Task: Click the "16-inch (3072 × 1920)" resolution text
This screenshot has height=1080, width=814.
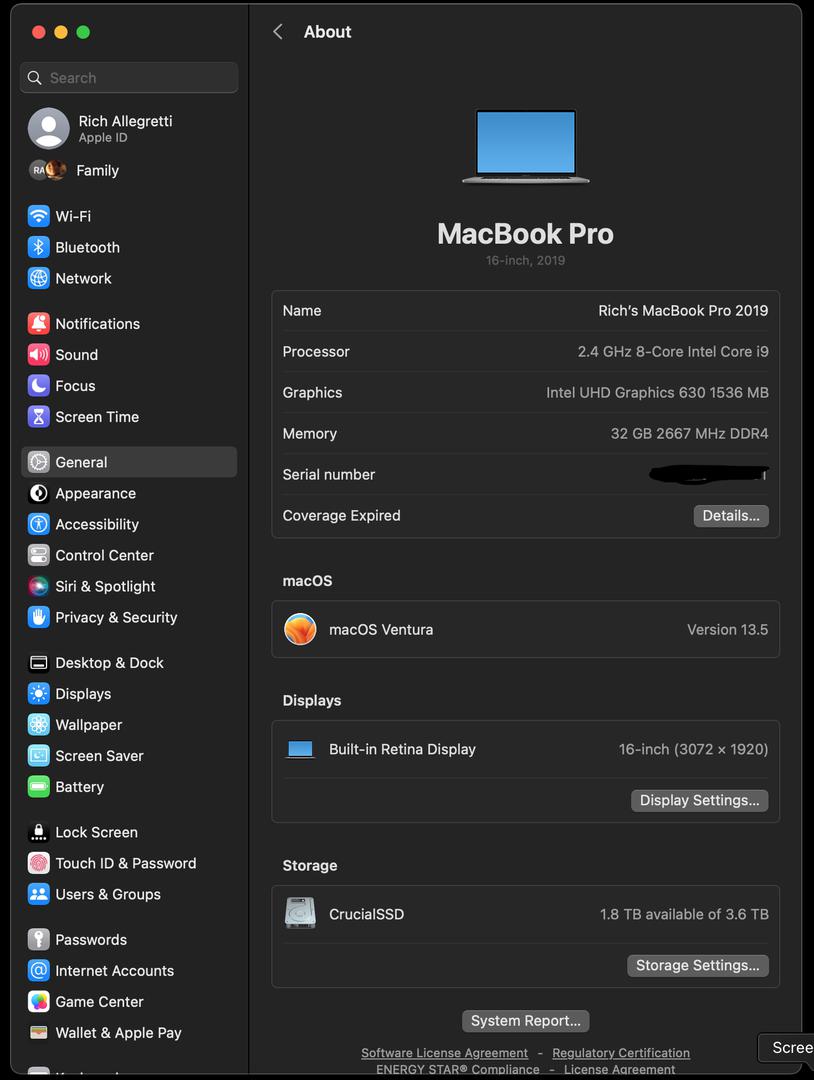Action: pos(693,749)
